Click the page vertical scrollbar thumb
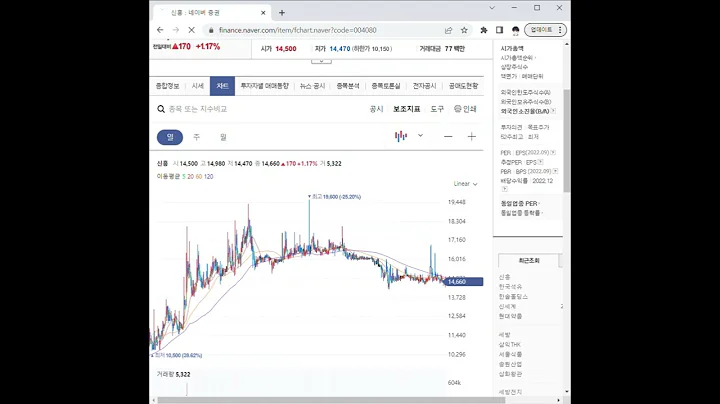 coord(567,140)
